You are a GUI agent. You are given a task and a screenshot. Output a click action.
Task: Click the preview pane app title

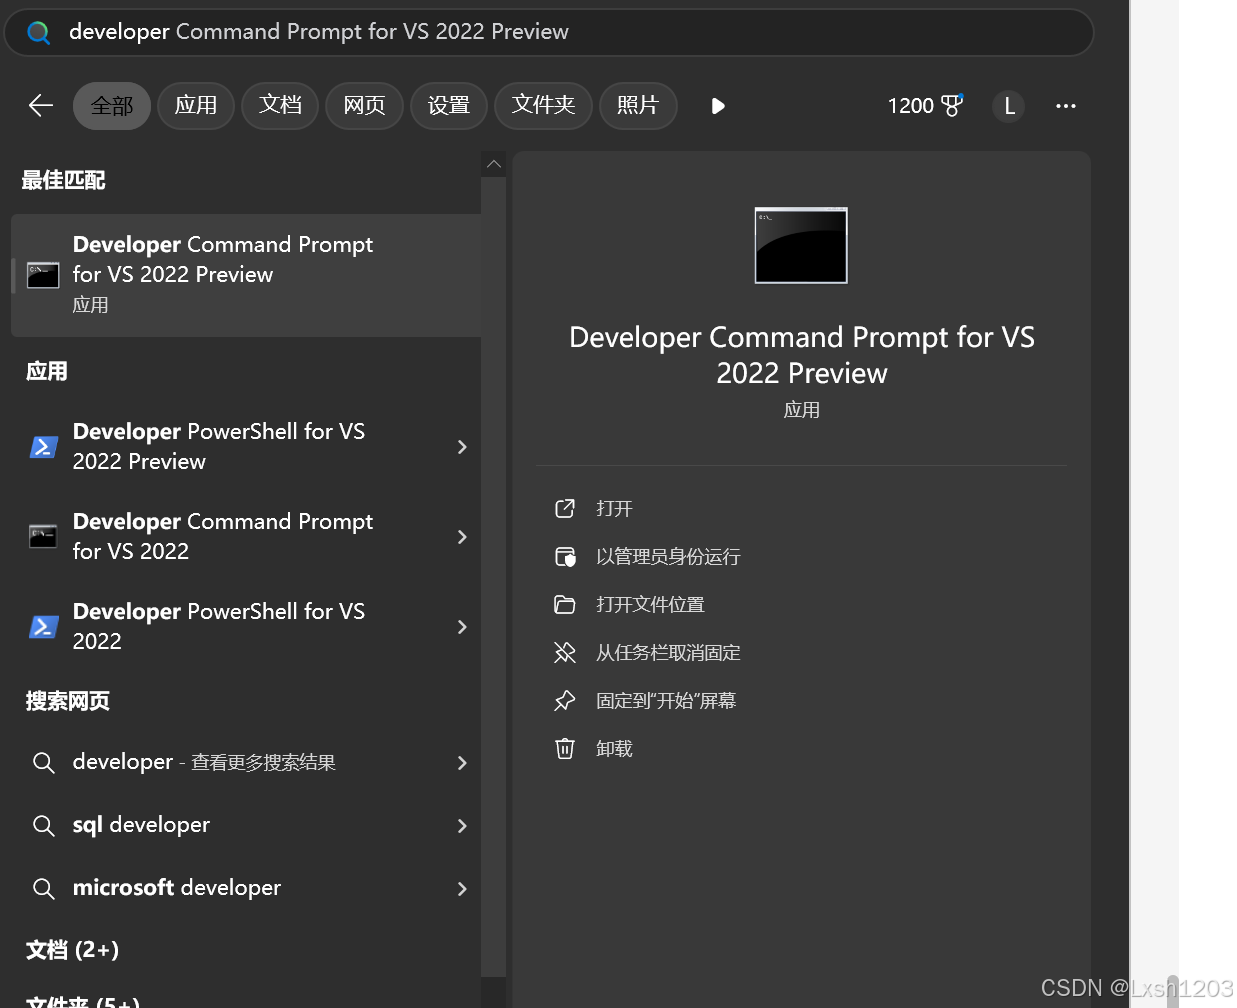point(802,355)
